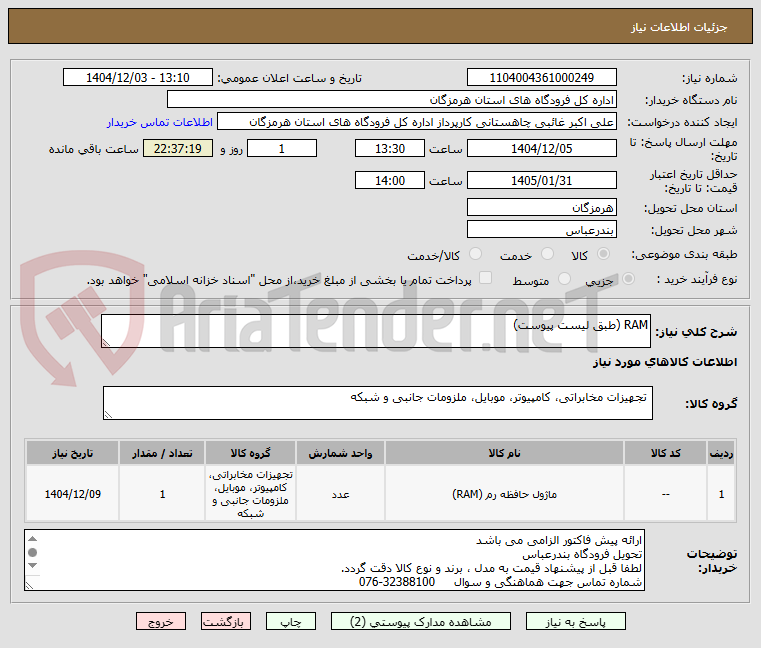This screenshot has width=761, height=648.
Task: Click the buyer notes scrollbar thumb
Action: pos(33,552)
